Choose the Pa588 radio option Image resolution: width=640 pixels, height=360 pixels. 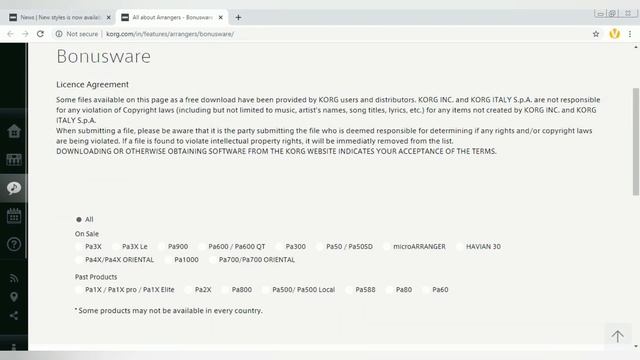[349, 290]
